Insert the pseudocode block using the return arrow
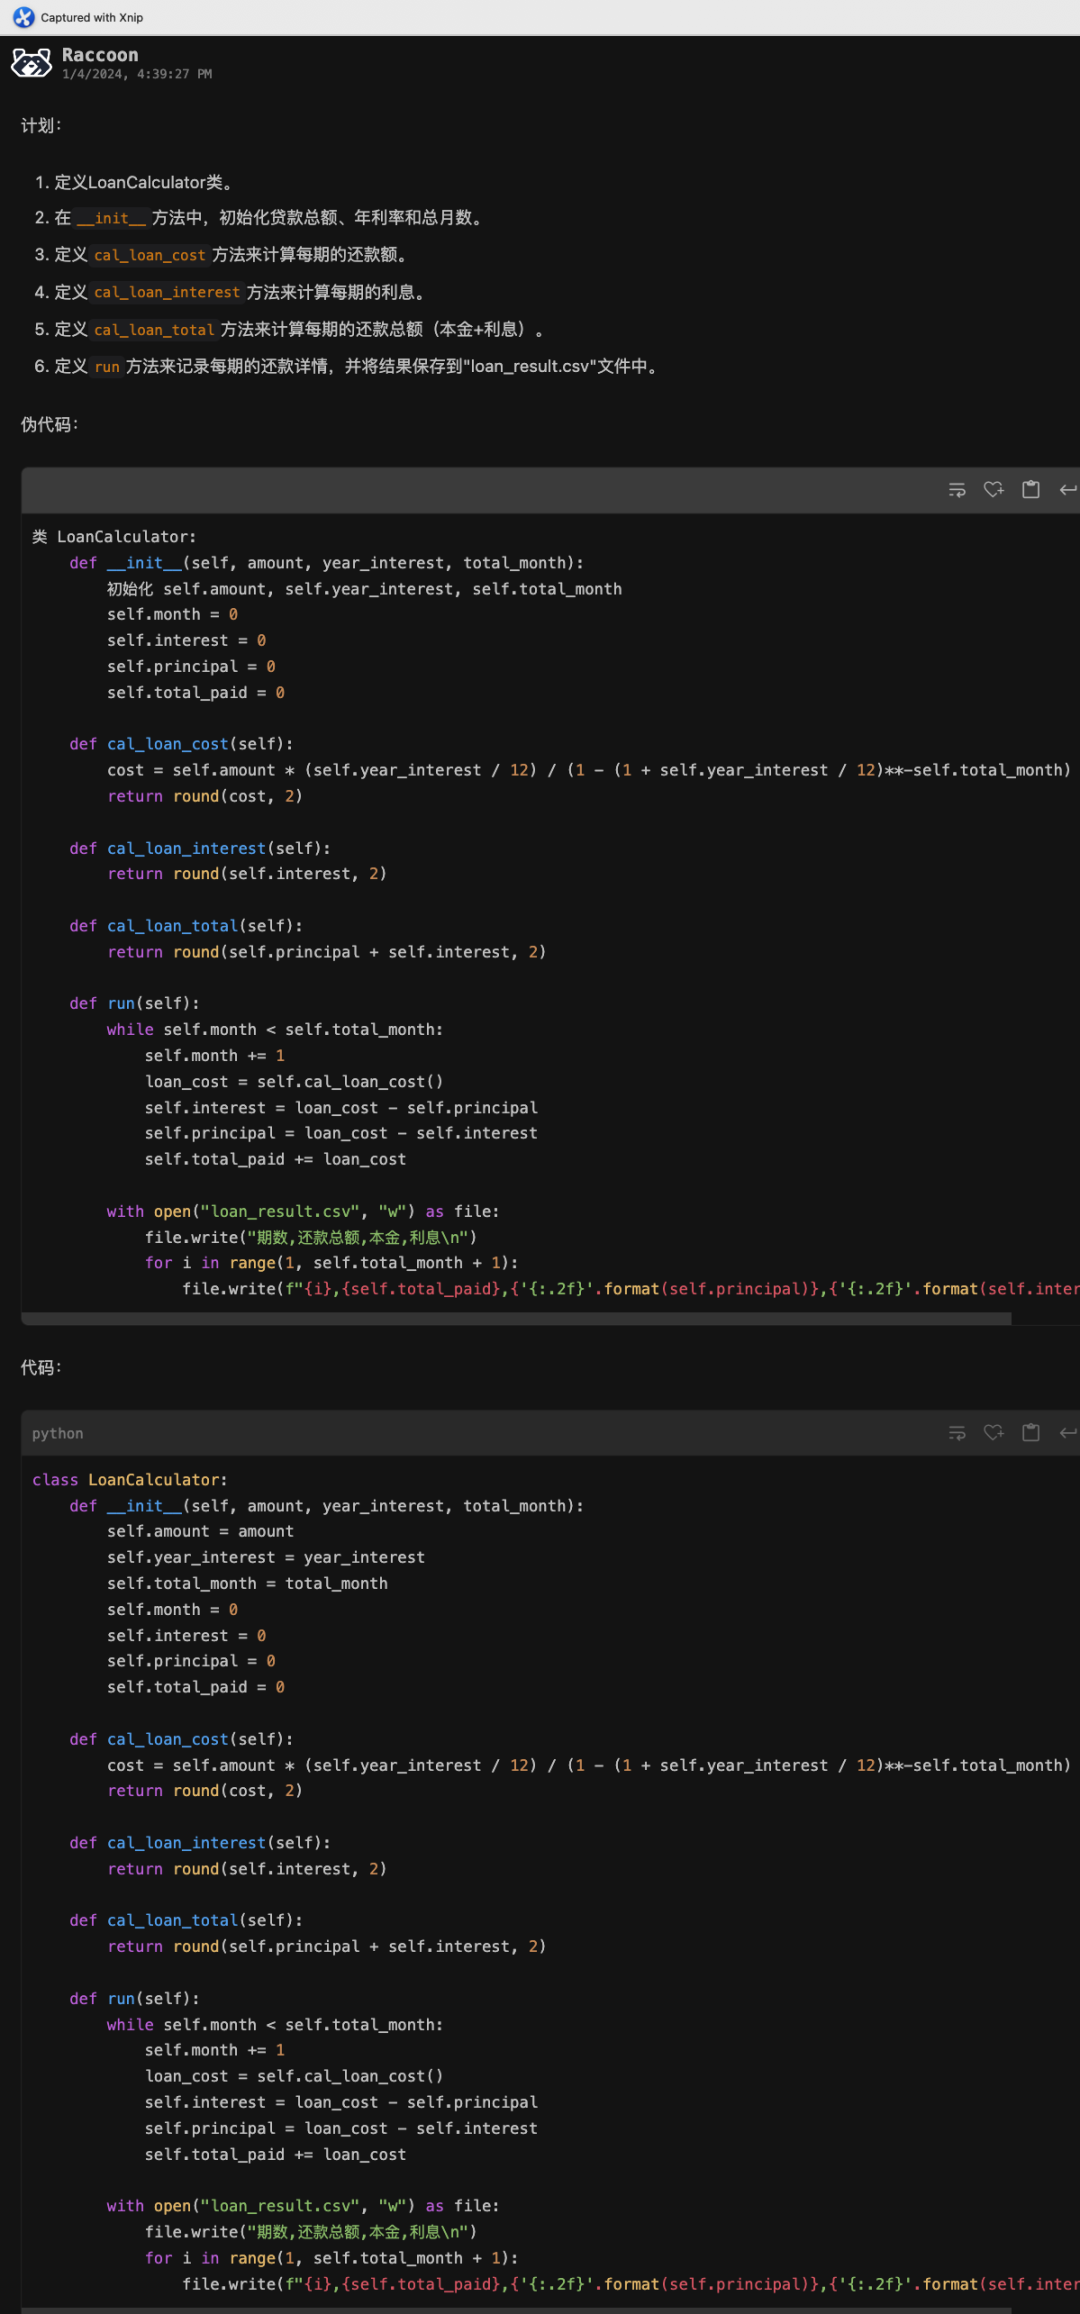Image resolution: width=1080 pixels, height=2314 pixels. coord(1067,490)
